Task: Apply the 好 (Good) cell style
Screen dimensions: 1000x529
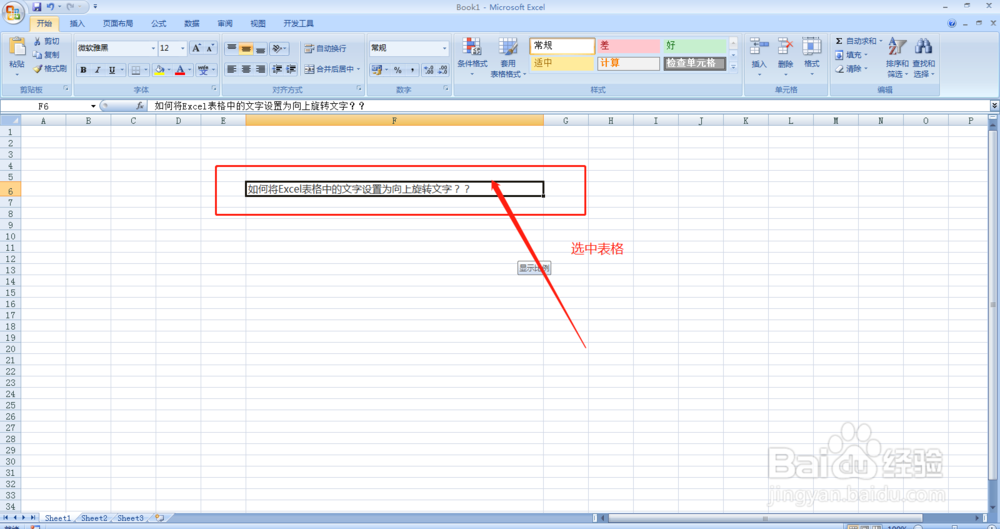Action: [x=695, y=46]
